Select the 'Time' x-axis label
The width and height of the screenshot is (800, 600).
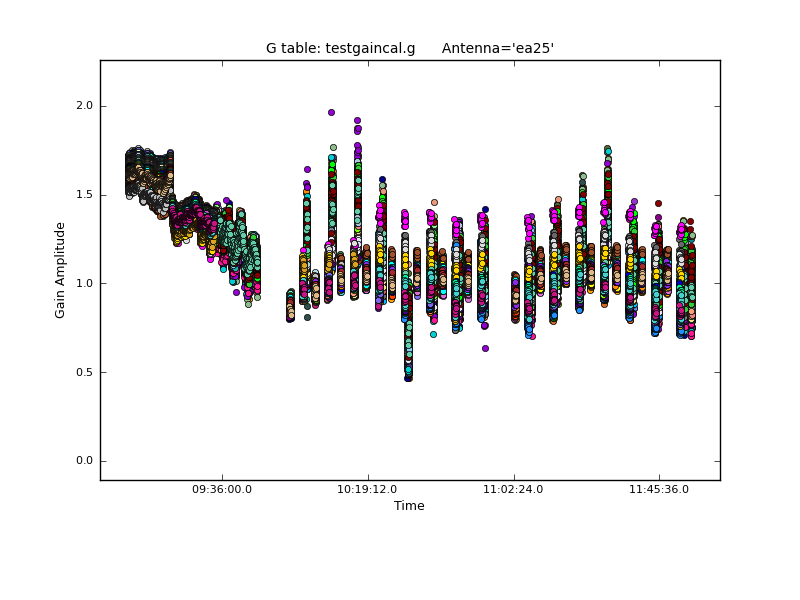(x=409, y=506)
